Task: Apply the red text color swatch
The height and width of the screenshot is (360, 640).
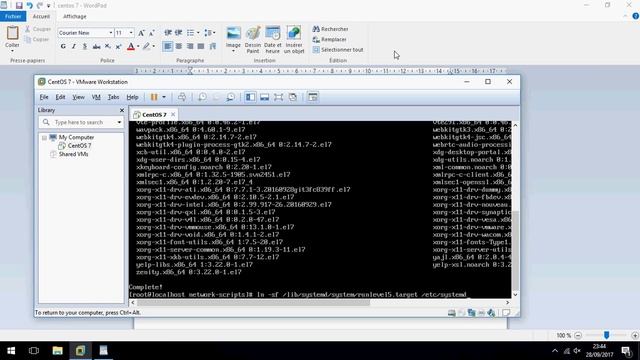Action: point(131,47)
